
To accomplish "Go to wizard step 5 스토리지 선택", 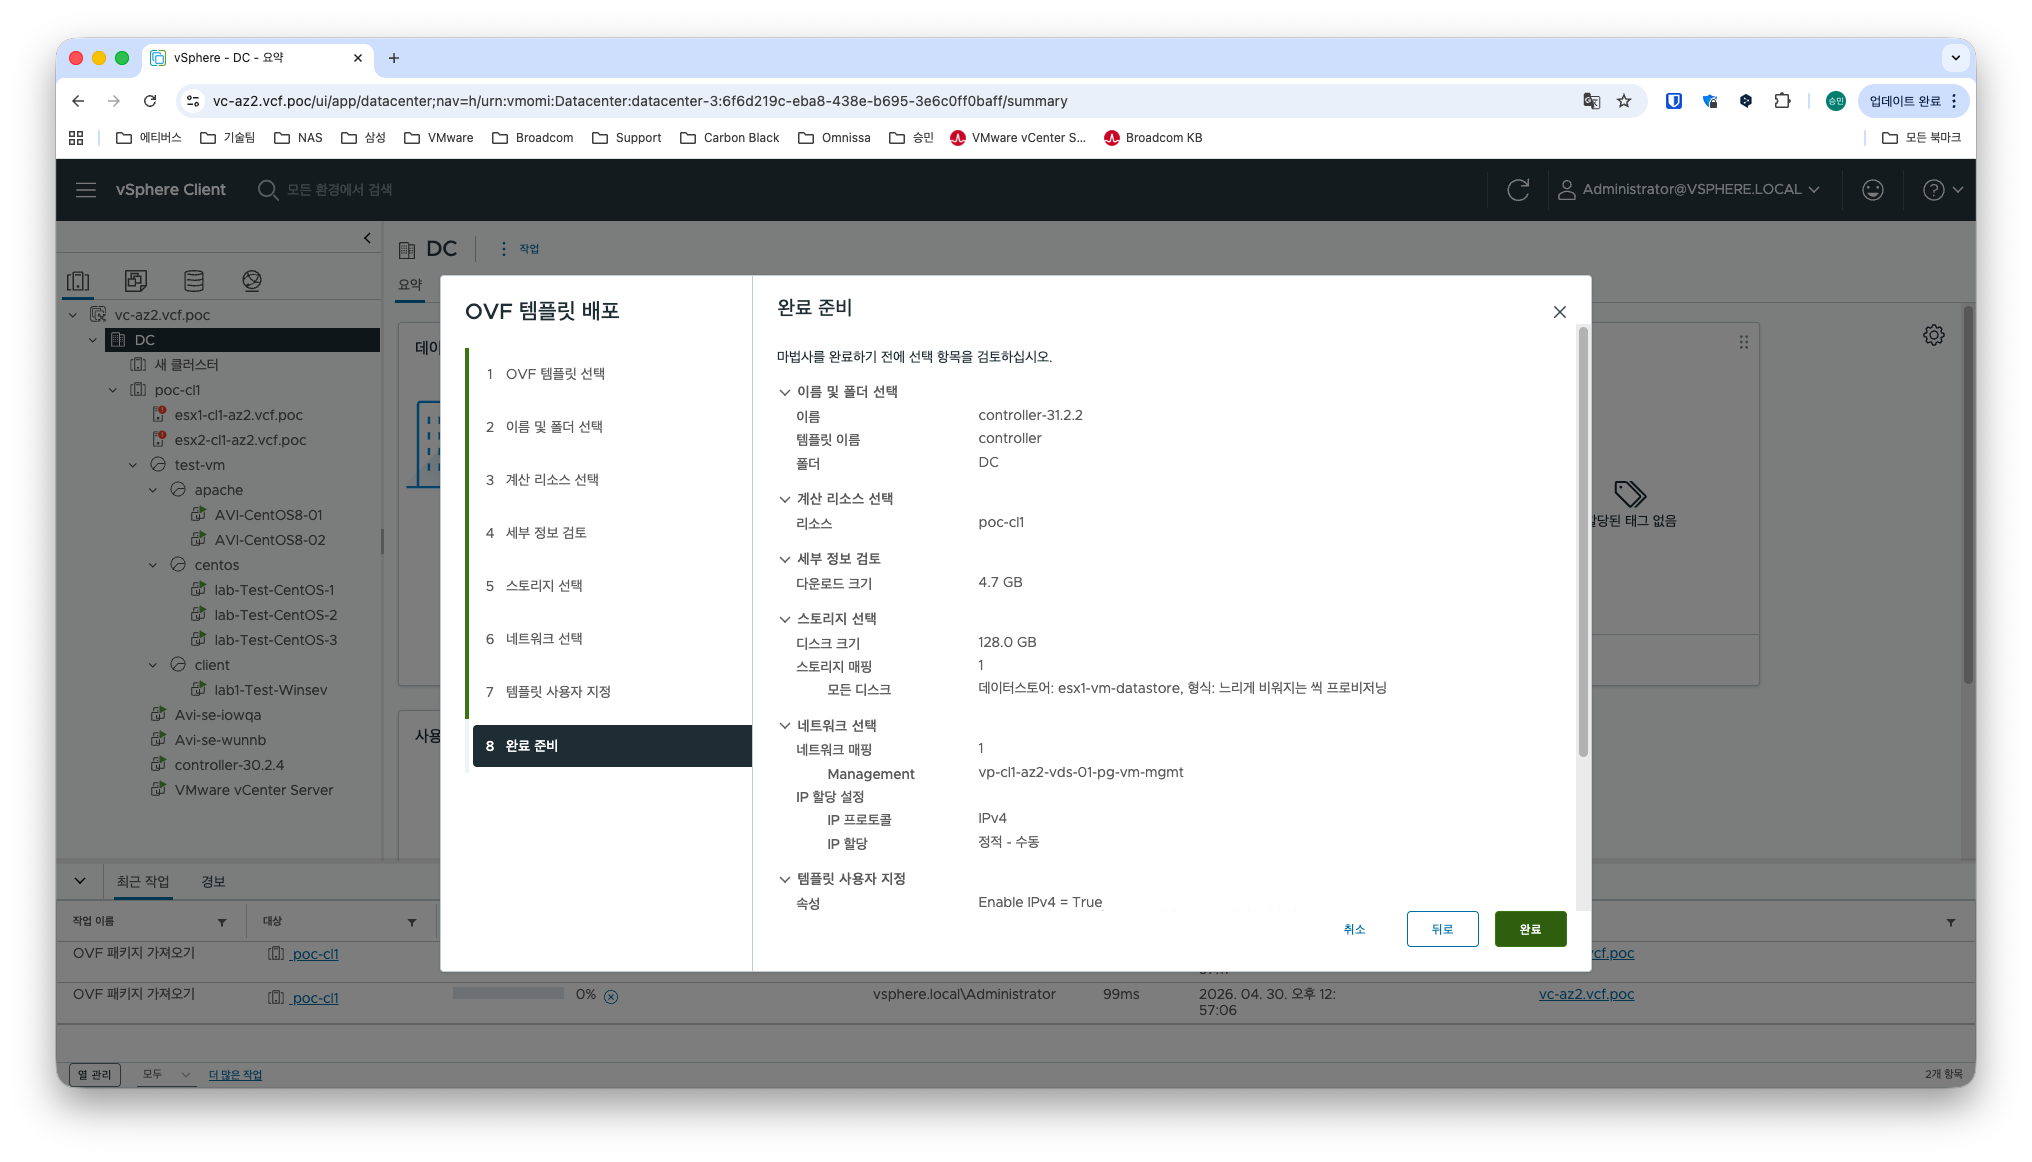I will tap(544, 586).
